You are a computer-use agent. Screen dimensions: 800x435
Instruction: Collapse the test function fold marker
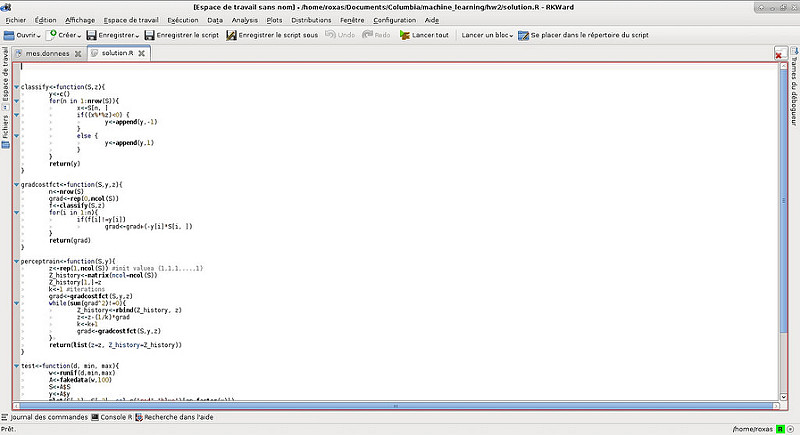click(16, 366)
